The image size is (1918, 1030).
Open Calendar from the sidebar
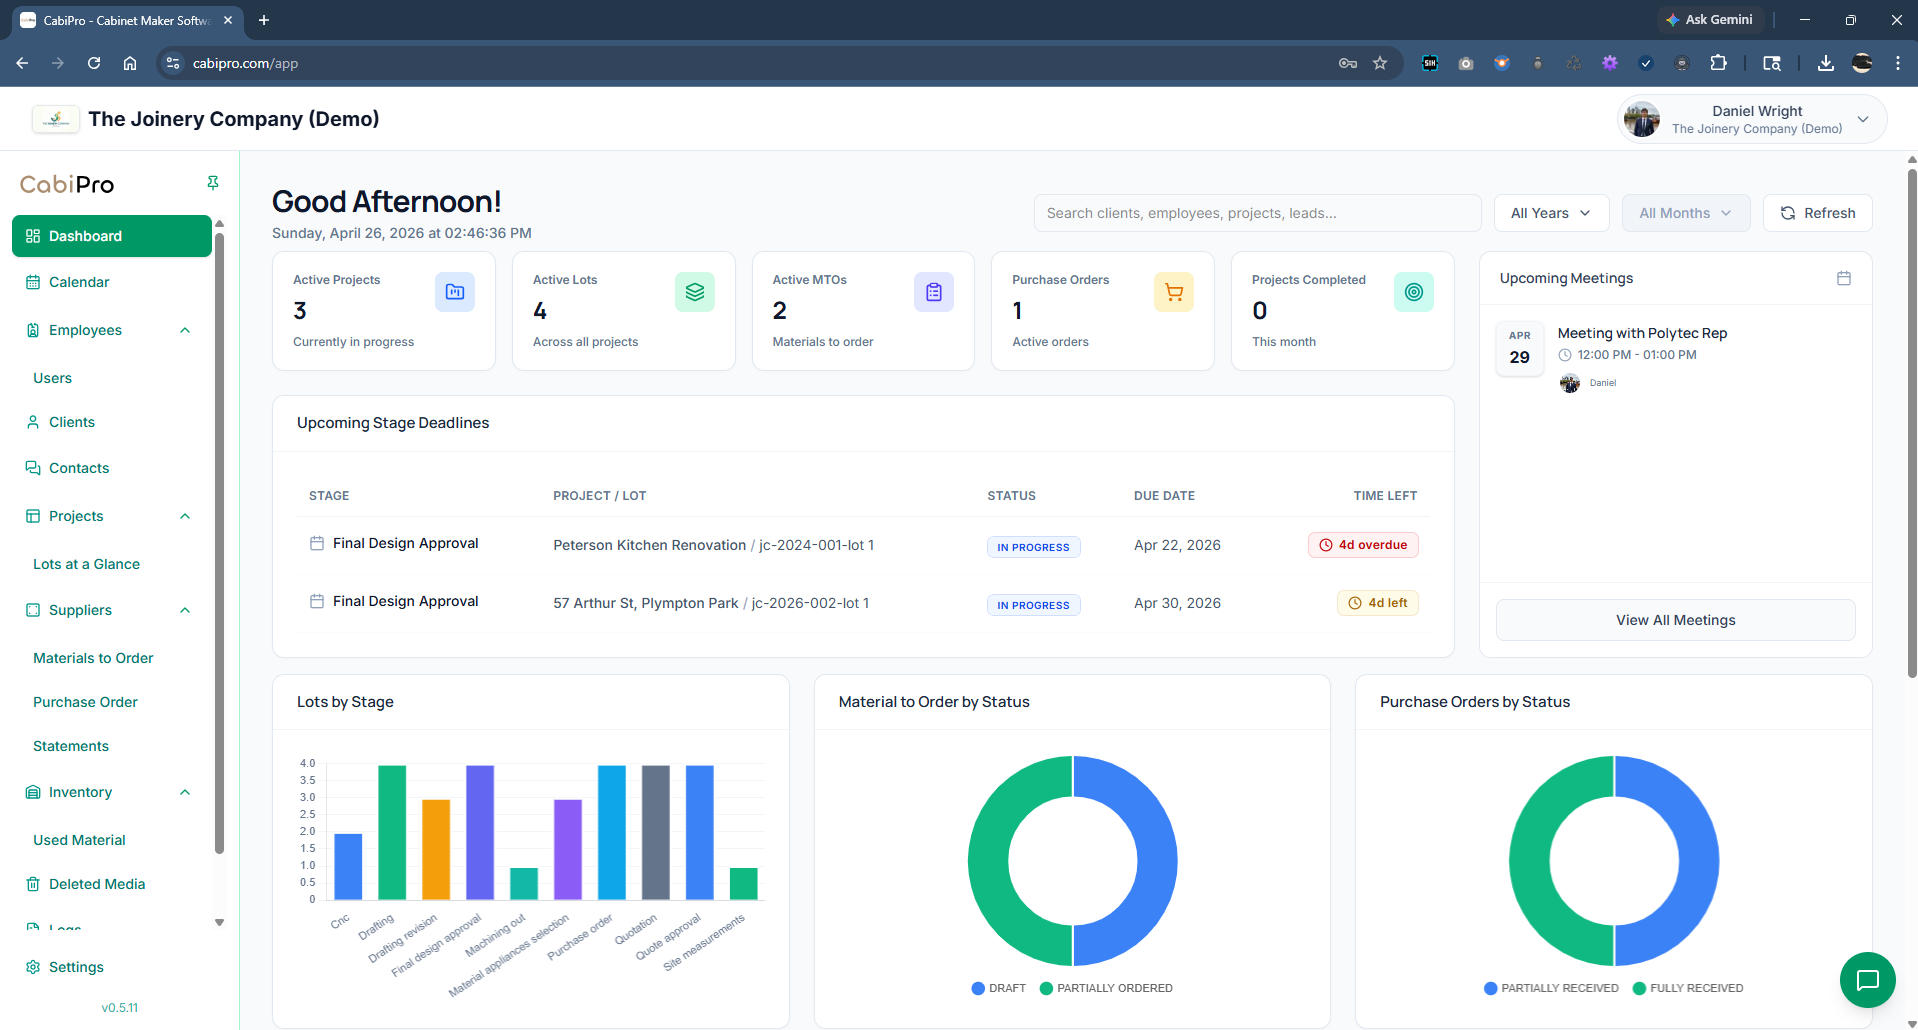pos(79,282)
